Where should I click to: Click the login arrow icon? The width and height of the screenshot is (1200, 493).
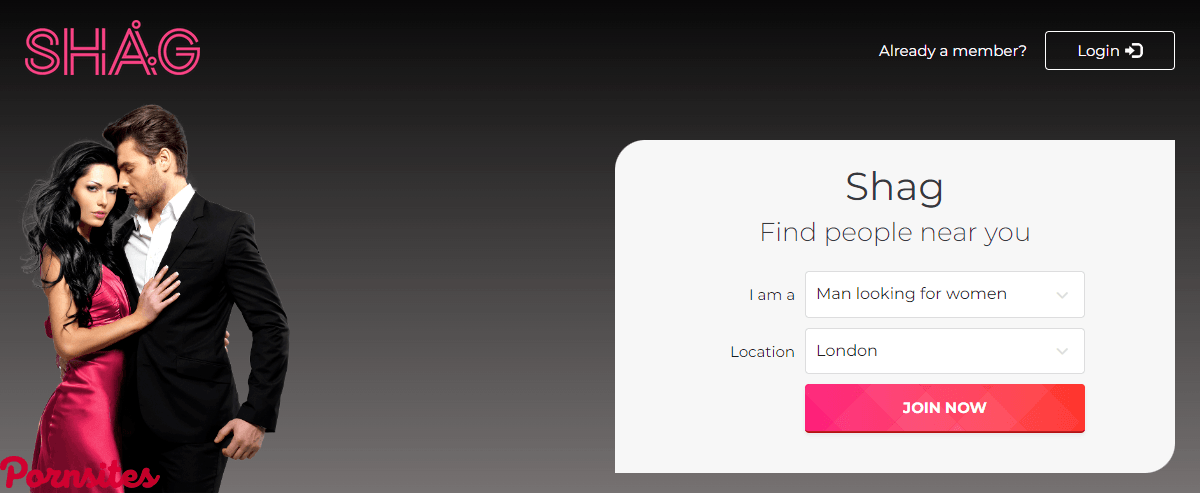pyautogui.click(x=1134, y=50)
